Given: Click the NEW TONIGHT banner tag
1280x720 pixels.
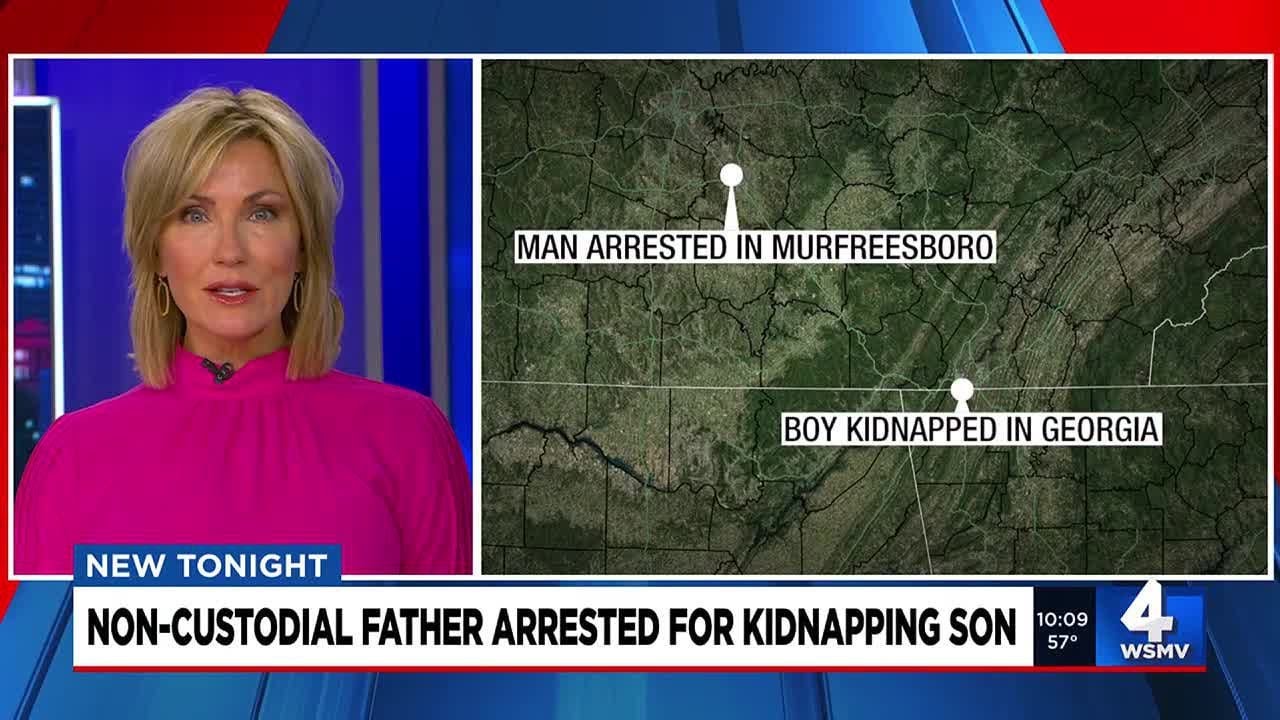Looking at the screenshot, I should coord(207,565).
